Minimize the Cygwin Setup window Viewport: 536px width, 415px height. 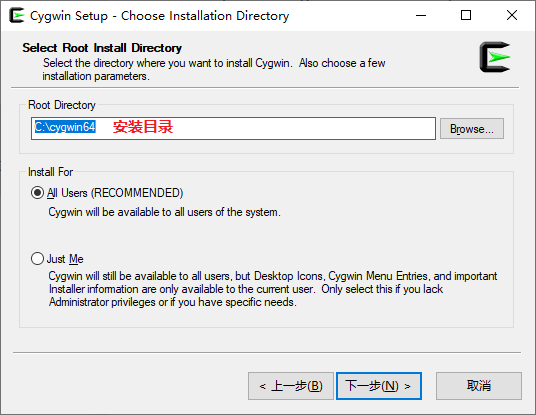[421, 15]
